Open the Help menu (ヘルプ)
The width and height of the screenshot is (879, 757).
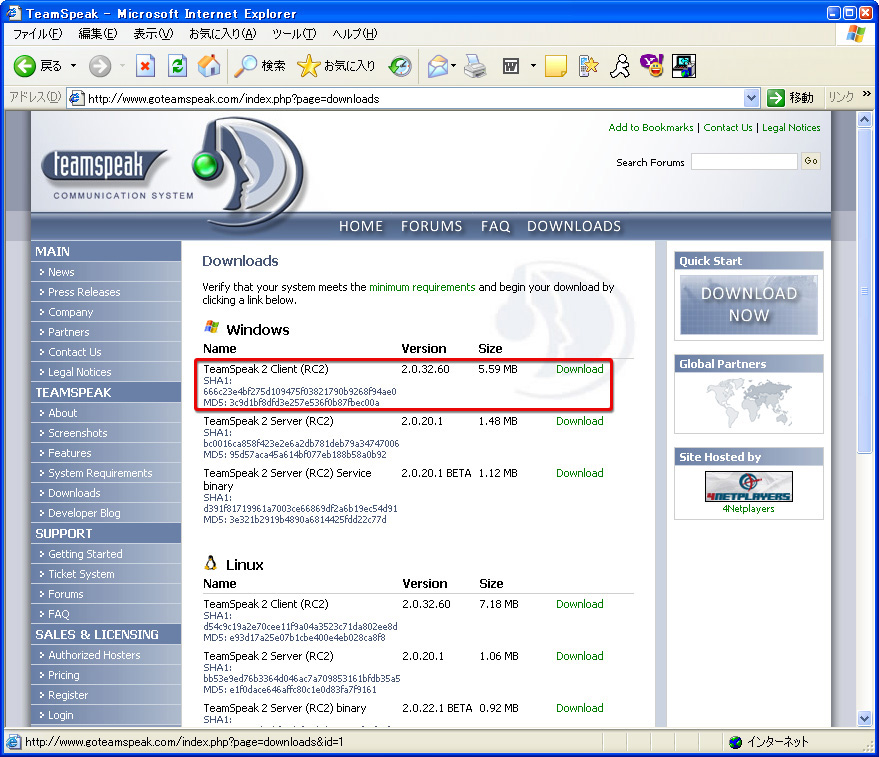[x=355, y=34]
